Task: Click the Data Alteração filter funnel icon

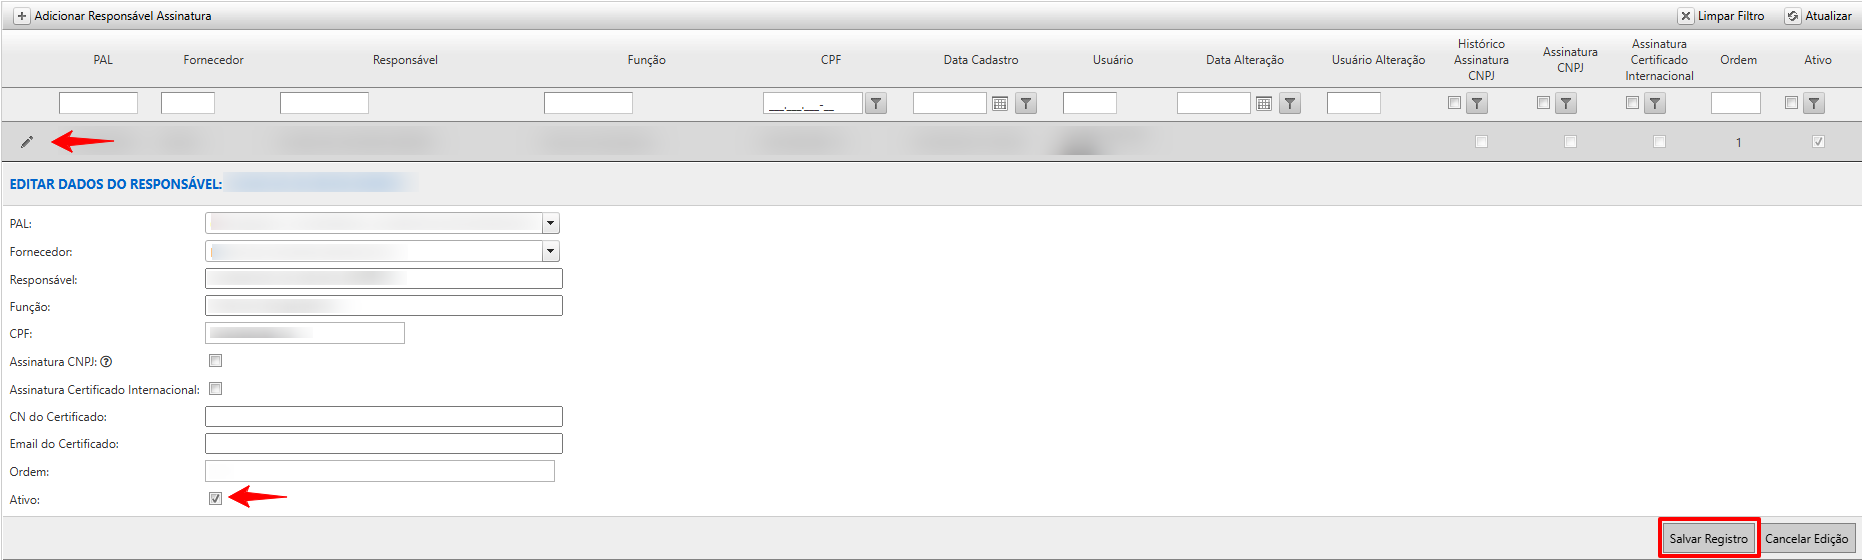Action: pyautogui.click(x=1290, y=103)
